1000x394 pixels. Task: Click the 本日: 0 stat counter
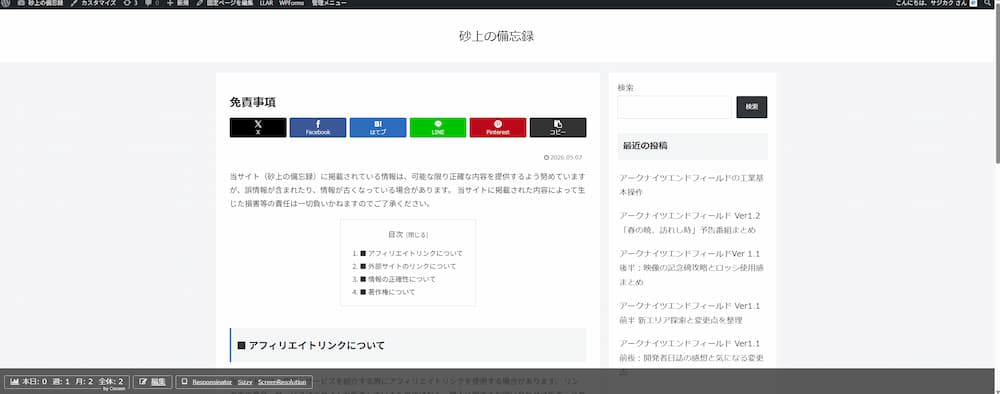point(34,381)
